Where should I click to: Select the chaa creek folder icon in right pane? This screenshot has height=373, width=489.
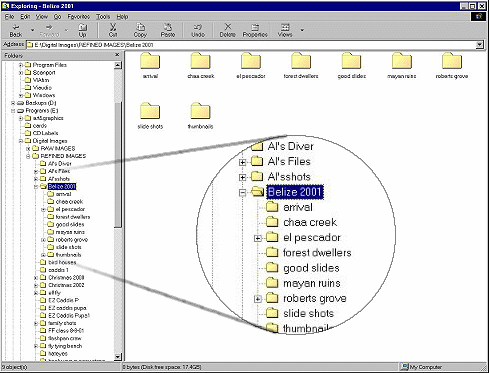201,62
